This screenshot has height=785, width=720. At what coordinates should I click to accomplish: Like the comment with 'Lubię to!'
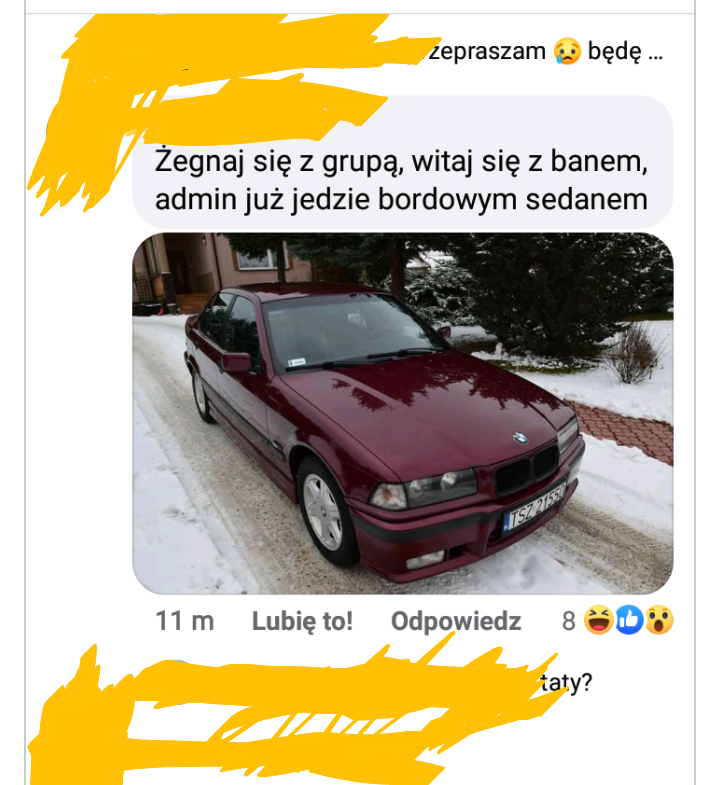tap(302, 621)
